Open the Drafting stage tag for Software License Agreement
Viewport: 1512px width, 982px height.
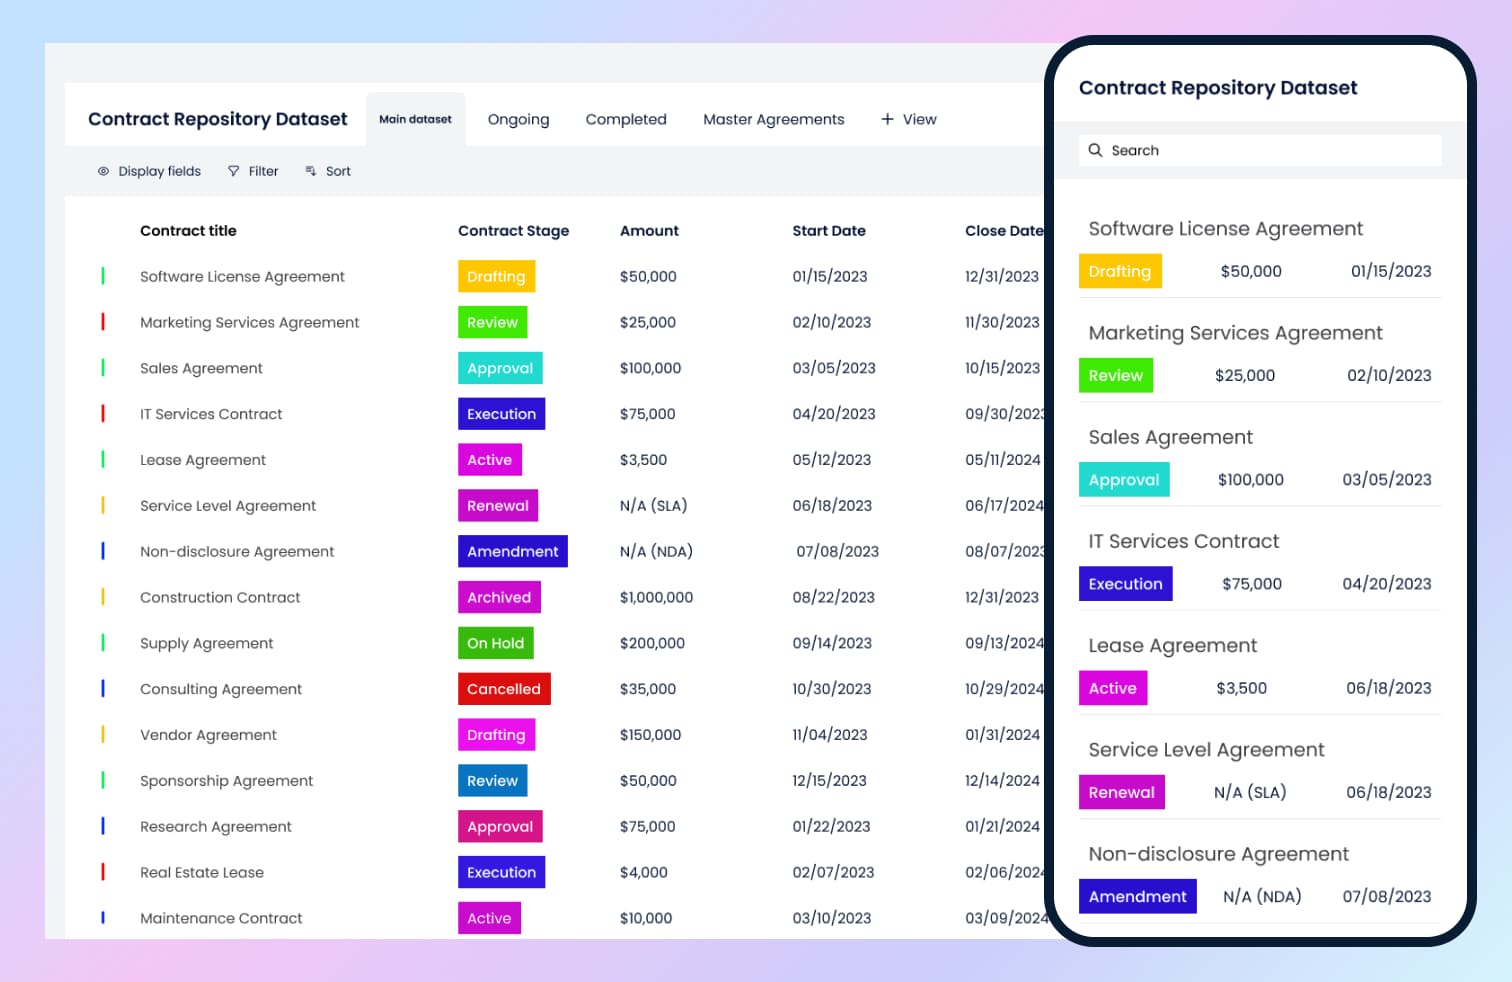tap(496, 276)
